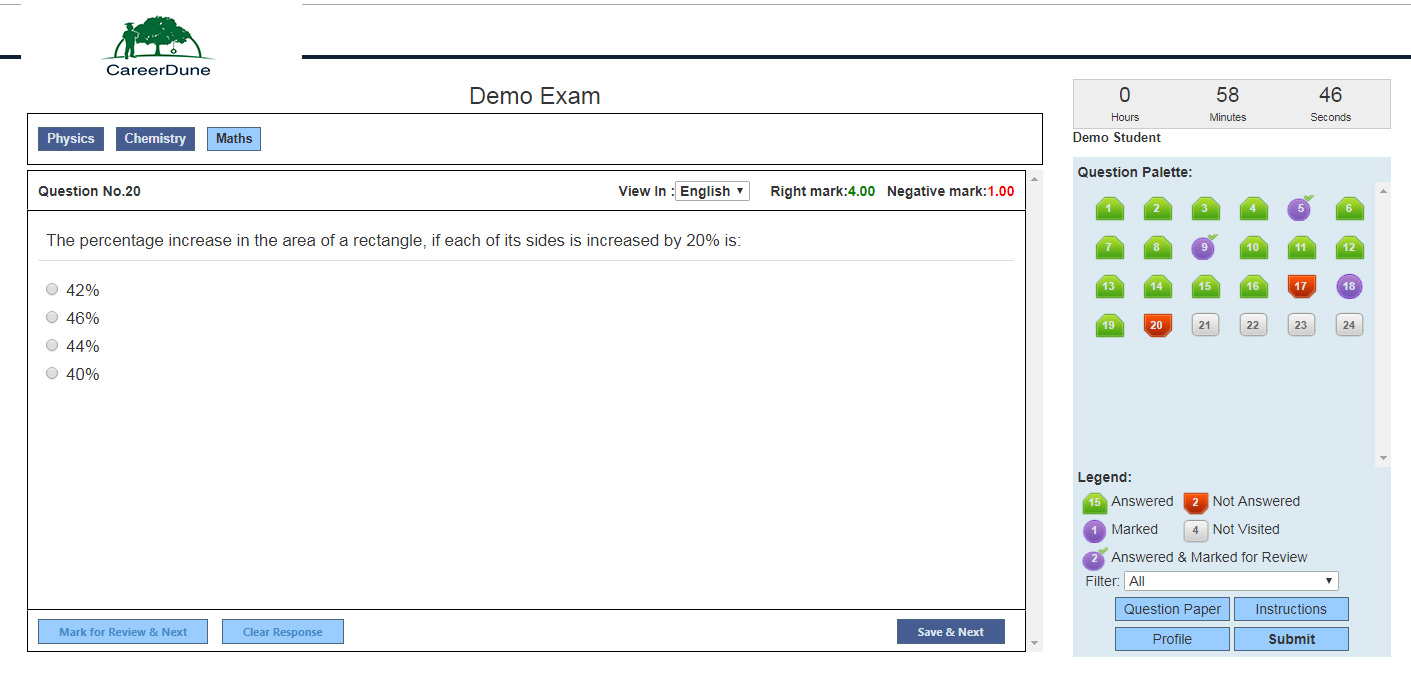Choose the 40% answer option
The image size is (1411, 699).
click(x=52, y=374)
